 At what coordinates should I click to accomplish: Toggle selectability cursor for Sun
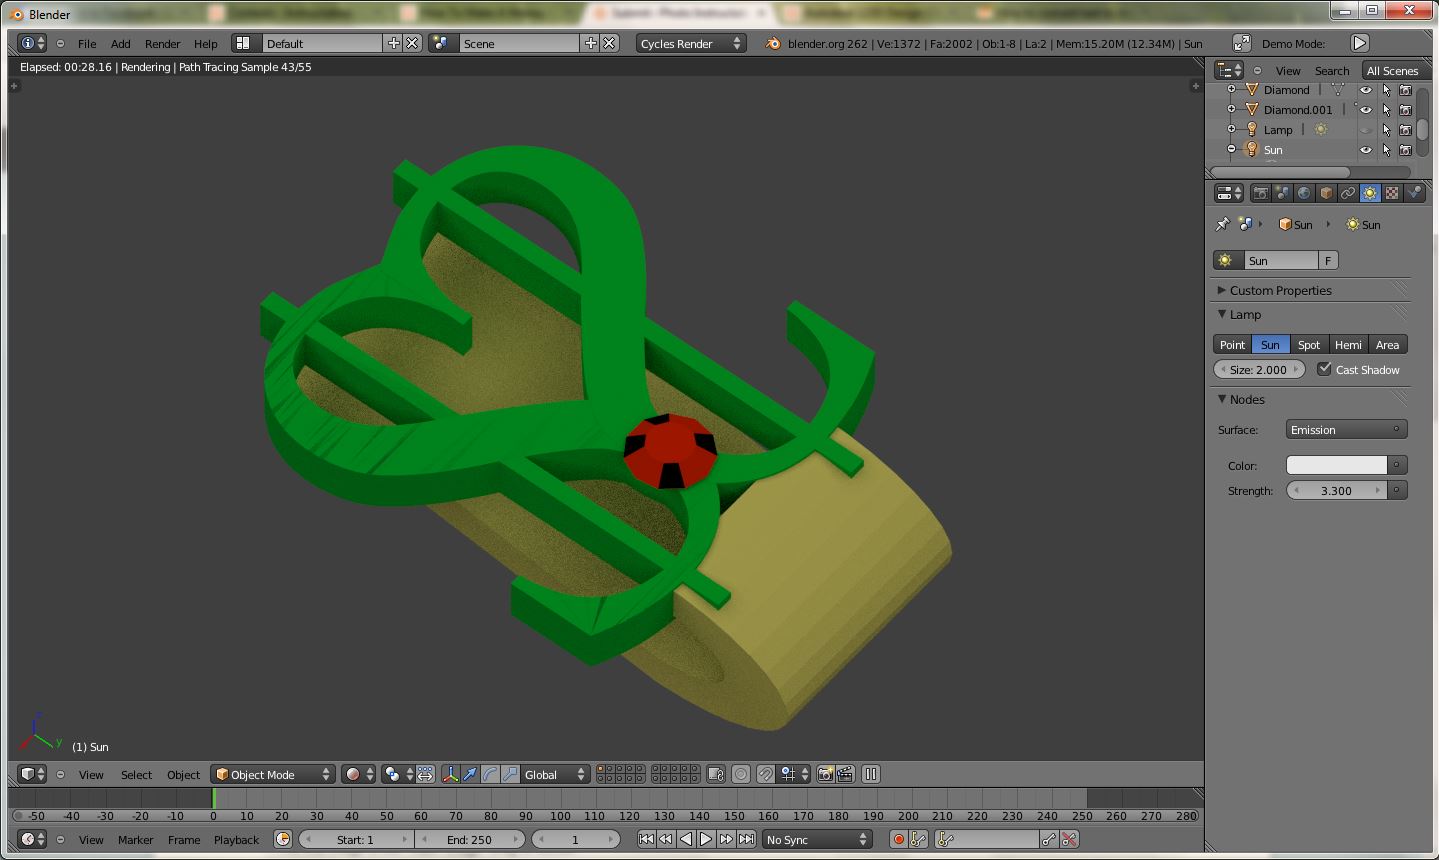[x=1386, y=150]
